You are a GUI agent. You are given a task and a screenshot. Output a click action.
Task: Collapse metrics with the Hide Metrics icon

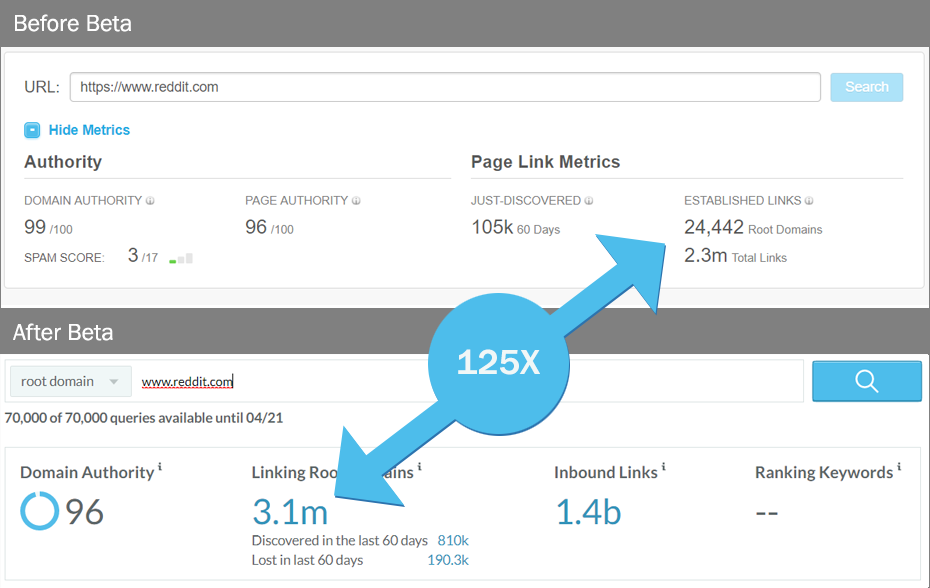coord(32,130)
